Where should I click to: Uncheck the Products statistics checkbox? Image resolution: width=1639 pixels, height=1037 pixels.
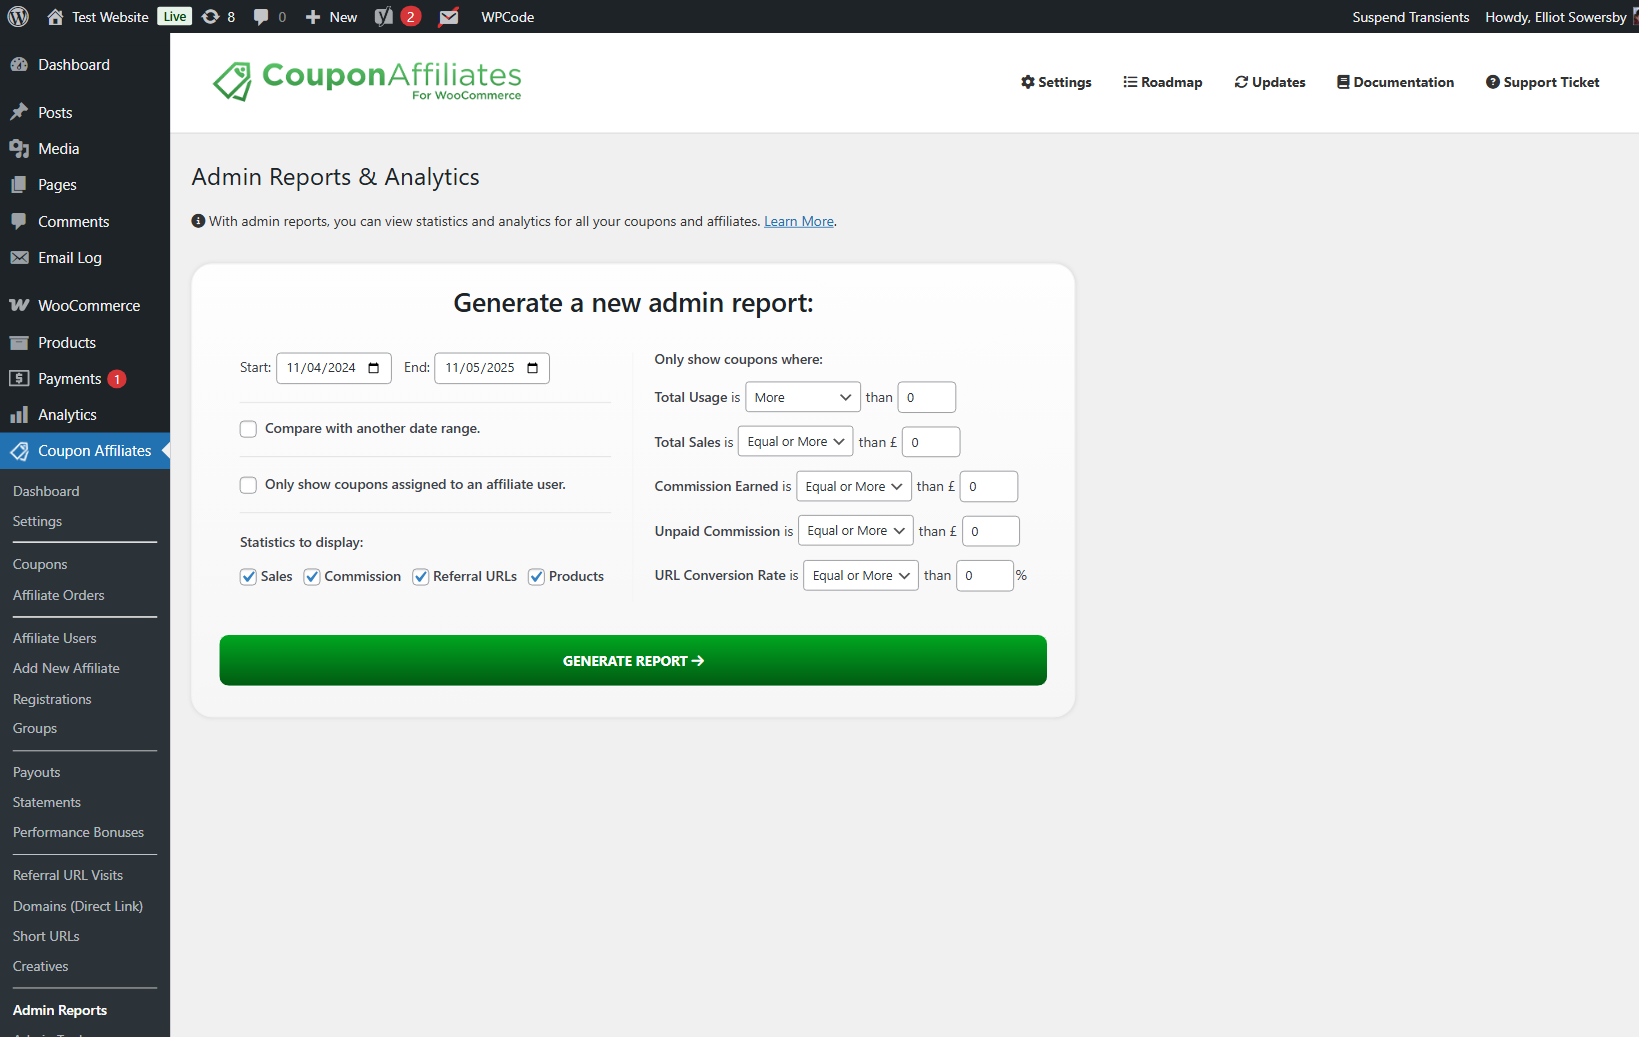click(x=536, y=577)
